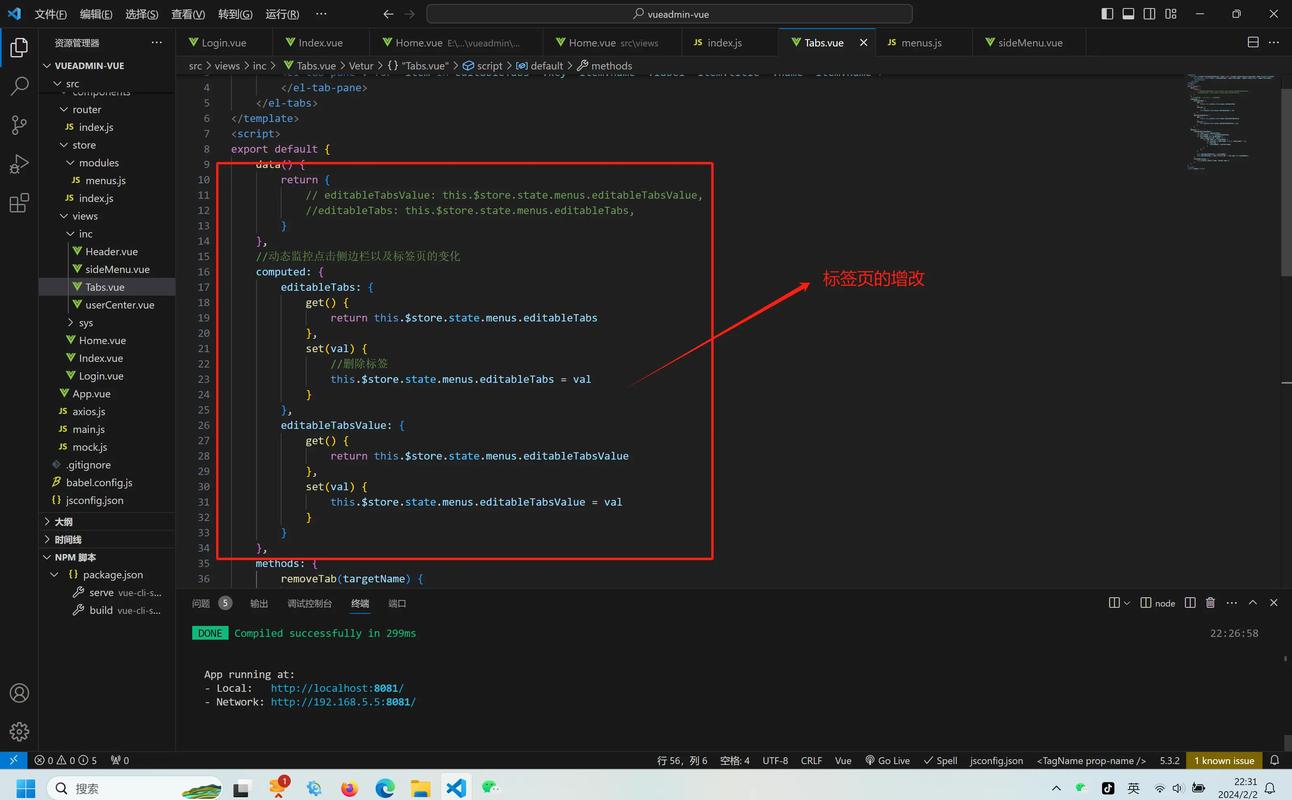
Task: Toggle the bottom panel layout button
Action: pyautogui.click(x=1128, y=14)
